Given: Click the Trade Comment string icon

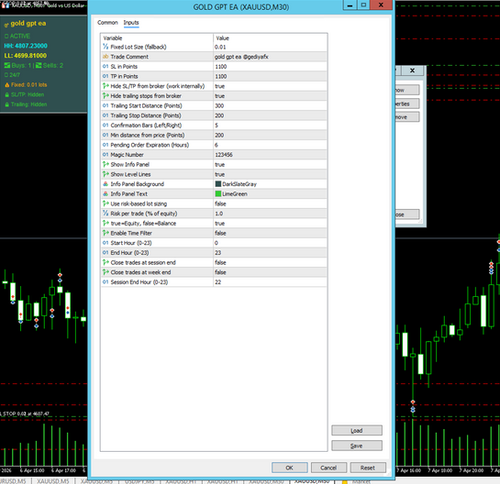Looking at the screenshot, I should pyautogui.click(x=106, y=57).
